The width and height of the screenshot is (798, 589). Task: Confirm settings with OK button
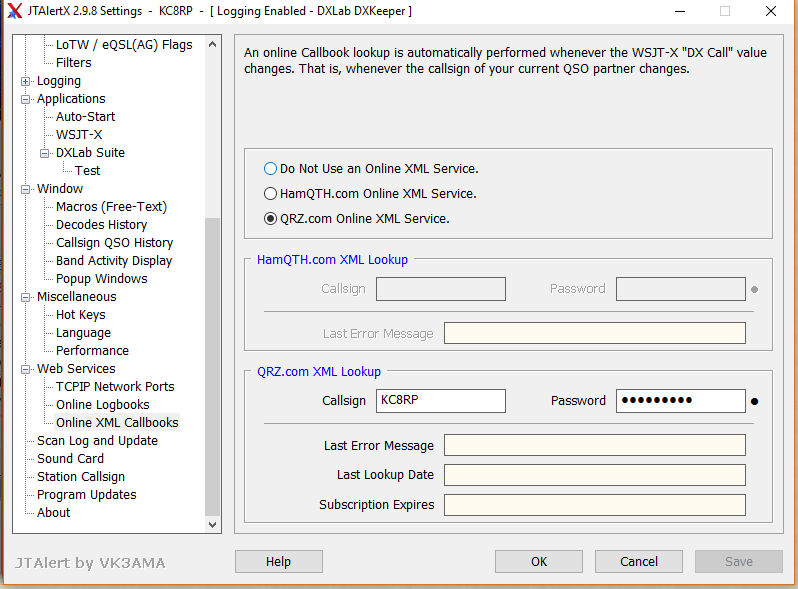538,562
